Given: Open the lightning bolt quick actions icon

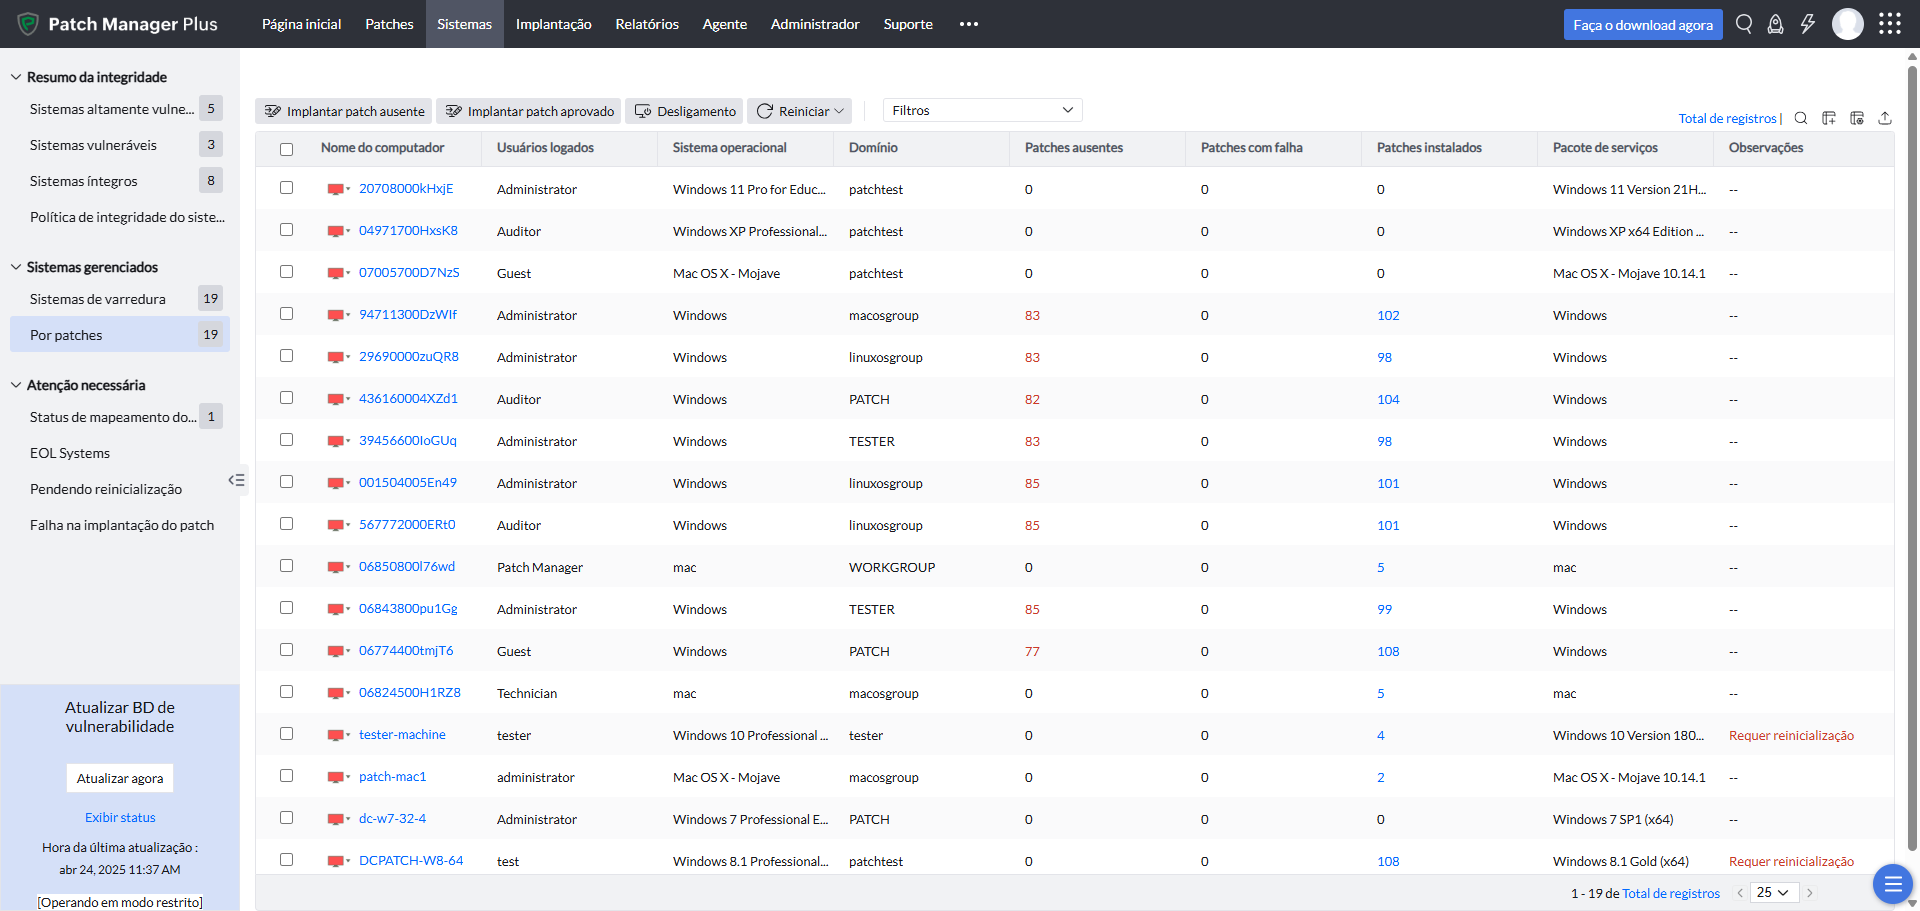Looking at the screenshot, I should point(1807,24).
